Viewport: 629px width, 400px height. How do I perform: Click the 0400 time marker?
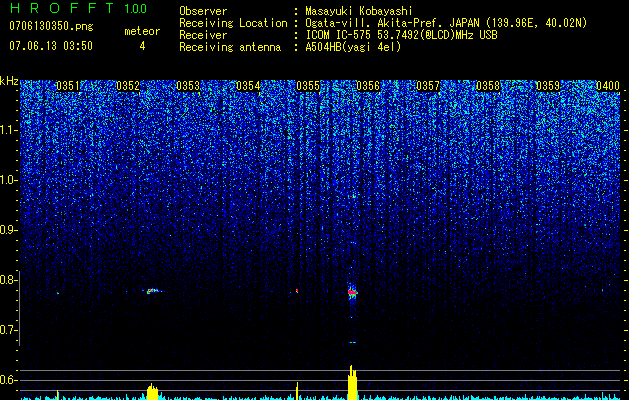point(608,86)
